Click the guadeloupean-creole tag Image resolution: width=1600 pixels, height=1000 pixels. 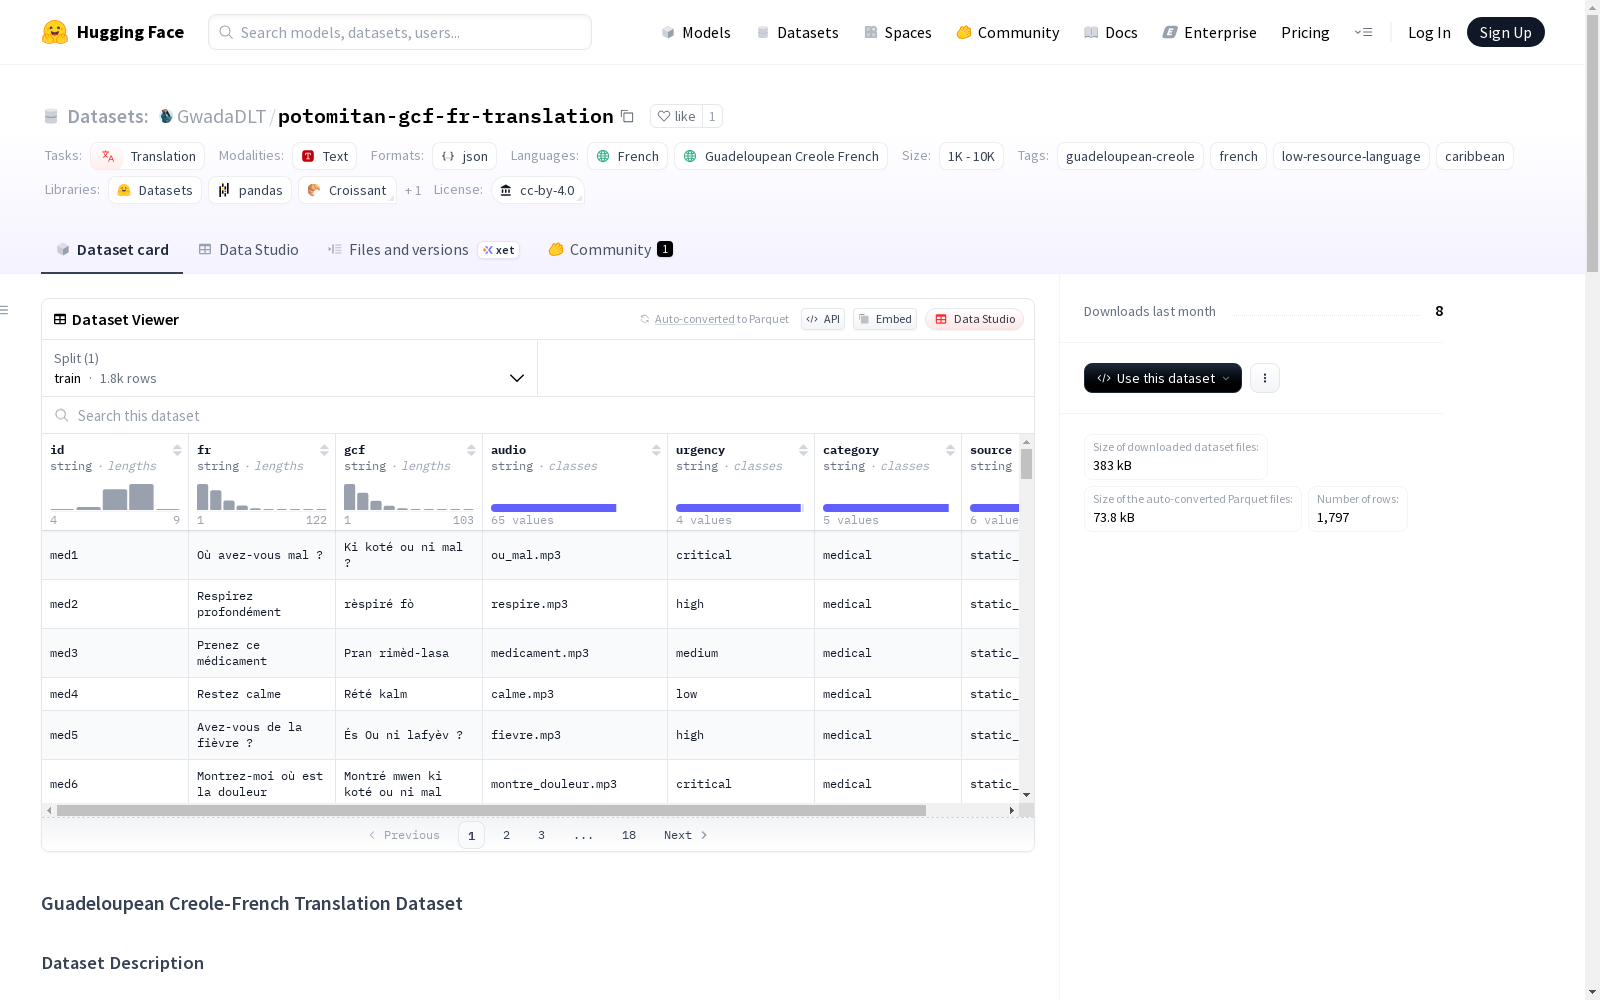click(x=1130, y=156)
